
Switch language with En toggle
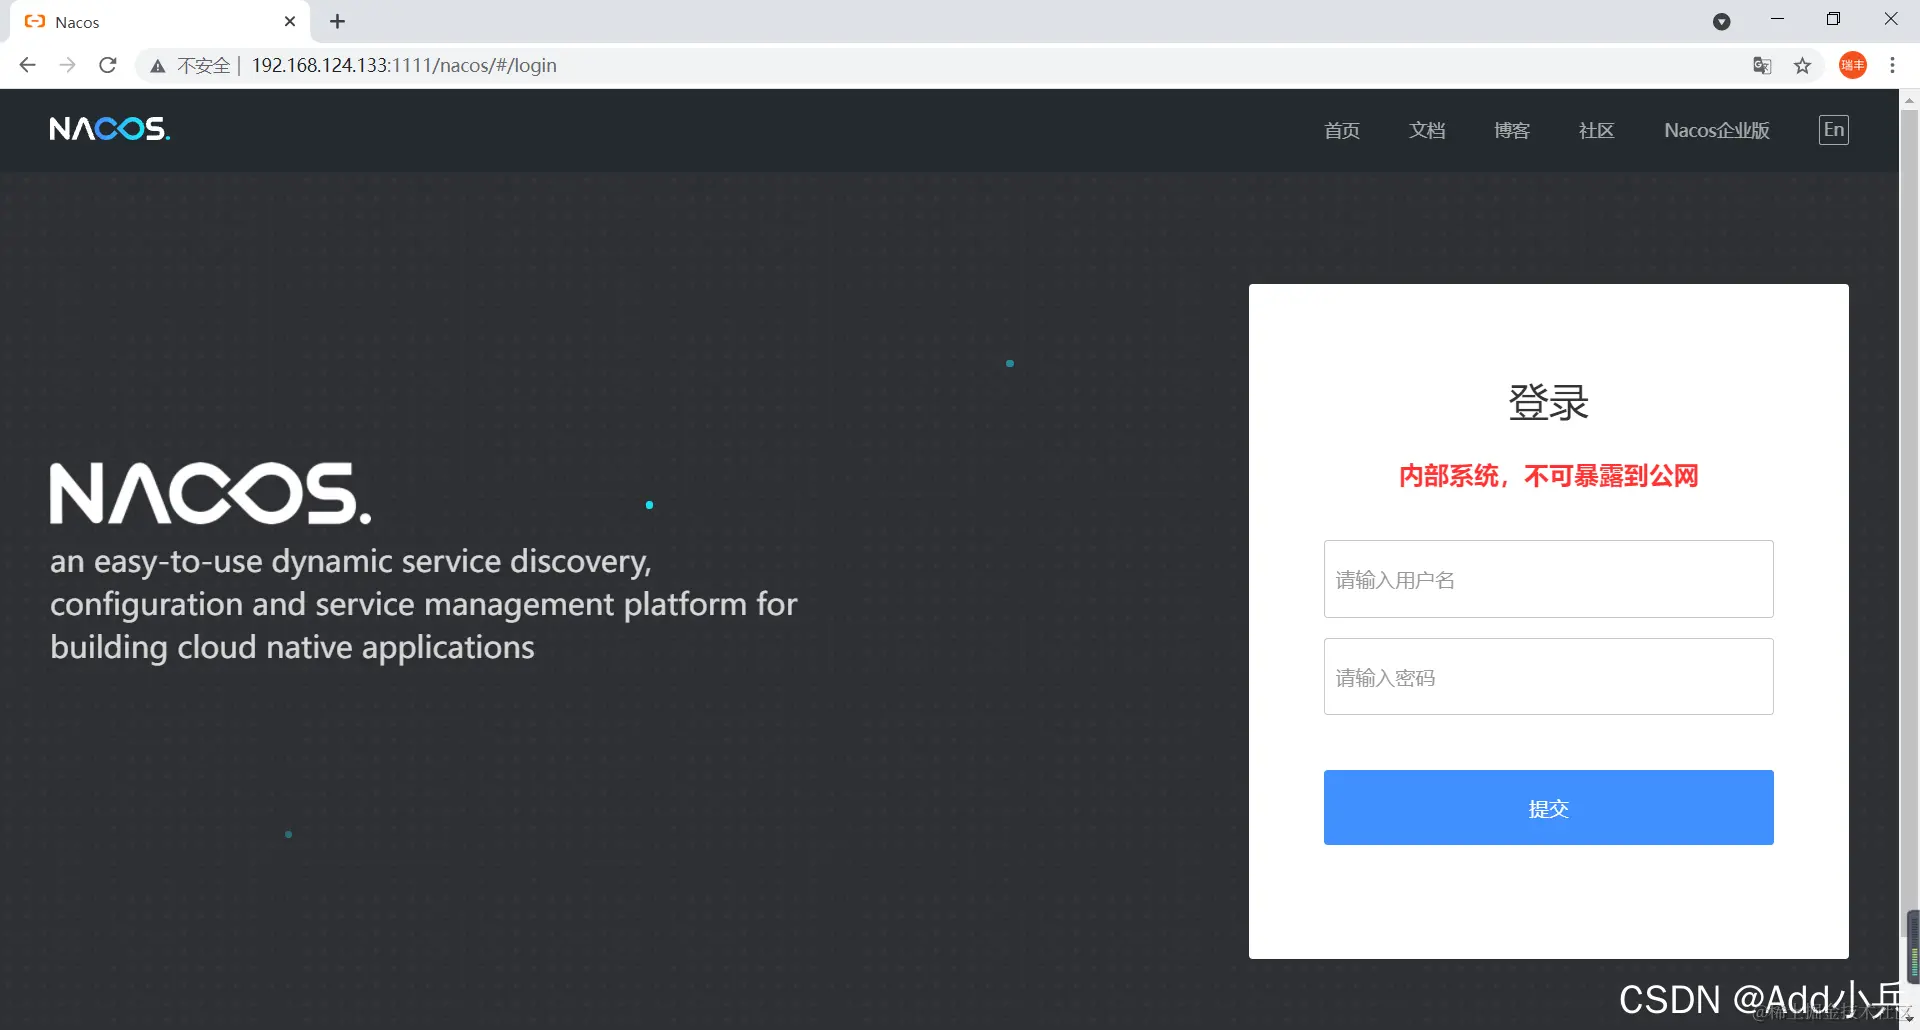coord(1834,130)
